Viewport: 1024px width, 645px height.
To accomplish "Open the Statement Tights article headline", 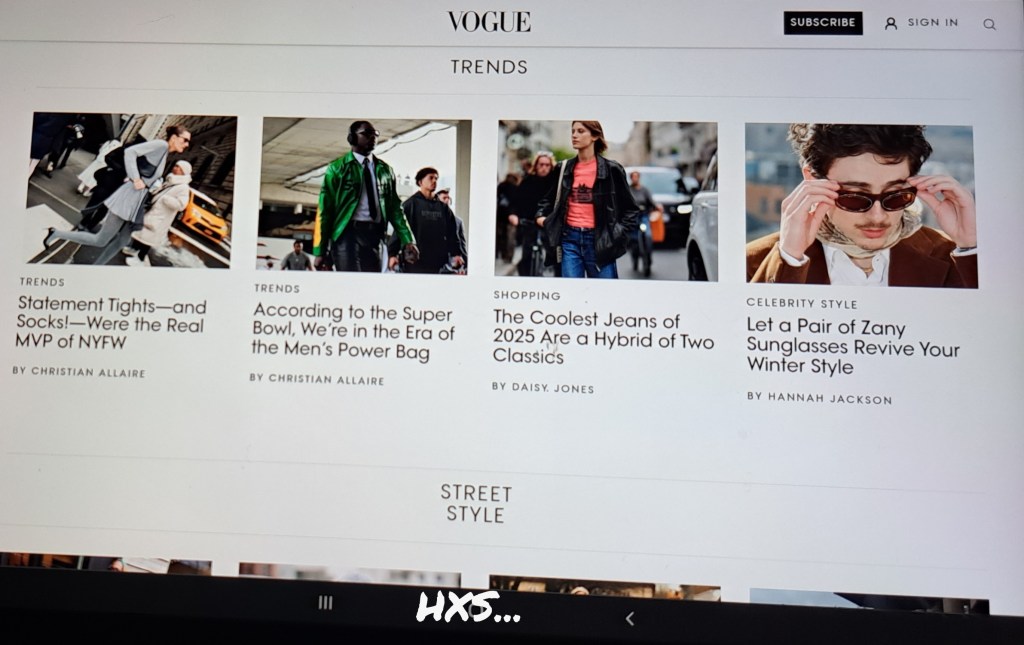I will [111, 322].
